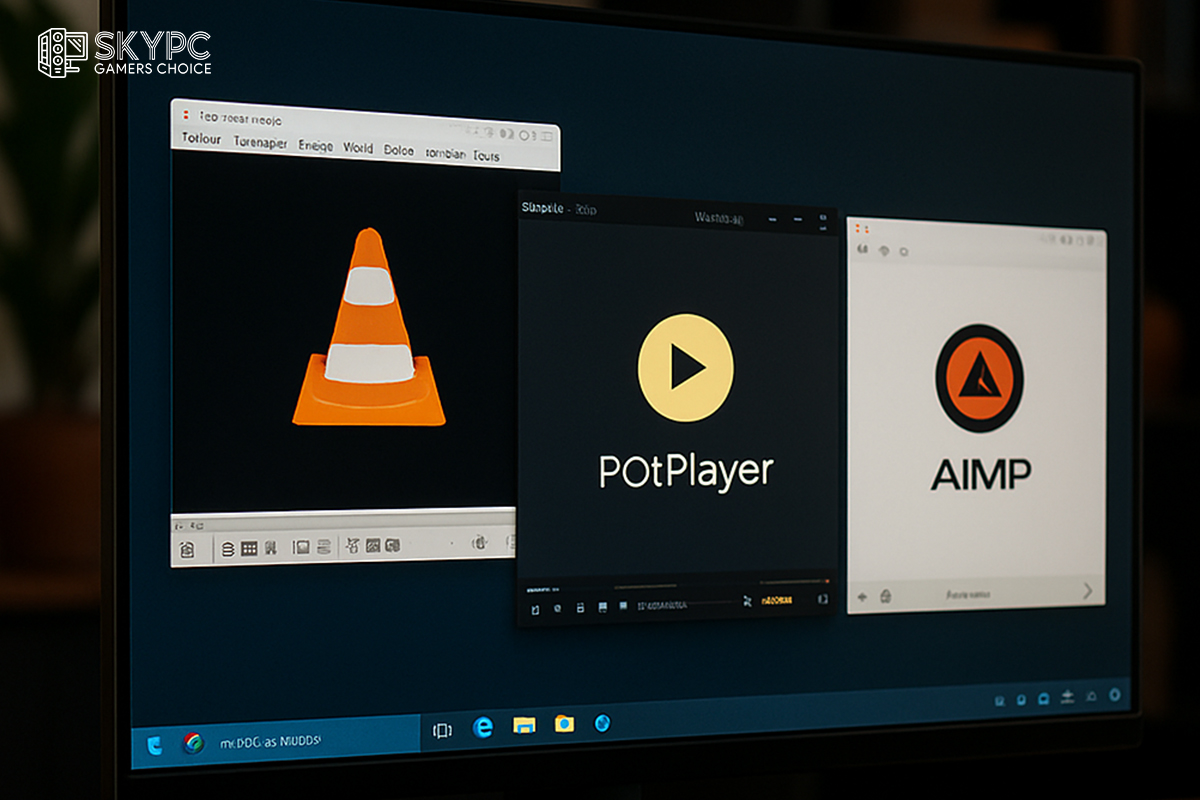Click the large yellow play button in PotPlayer
Image resolution: width=1200 pixels, height=800 pixels.
(685, 367)
